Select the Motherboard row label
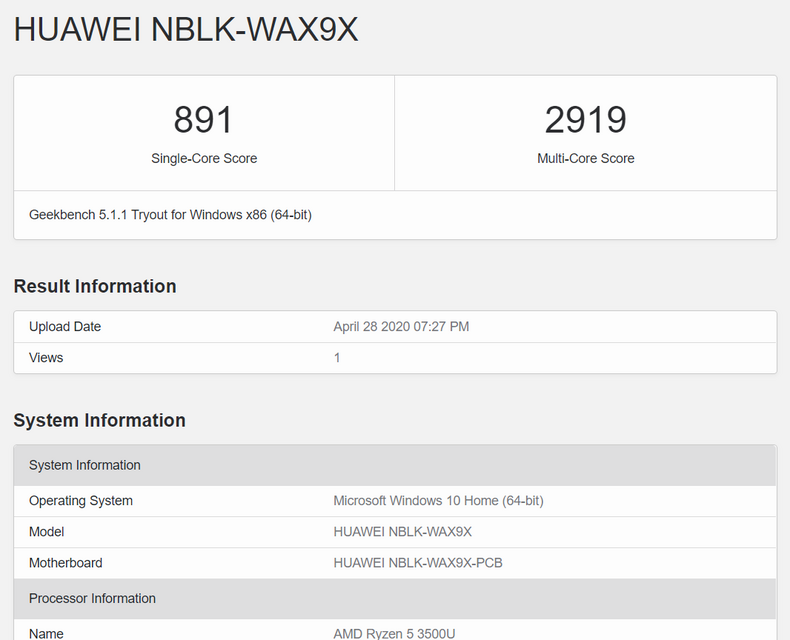The width and height of the screenshot is (790, 640). tap(66, 563)
